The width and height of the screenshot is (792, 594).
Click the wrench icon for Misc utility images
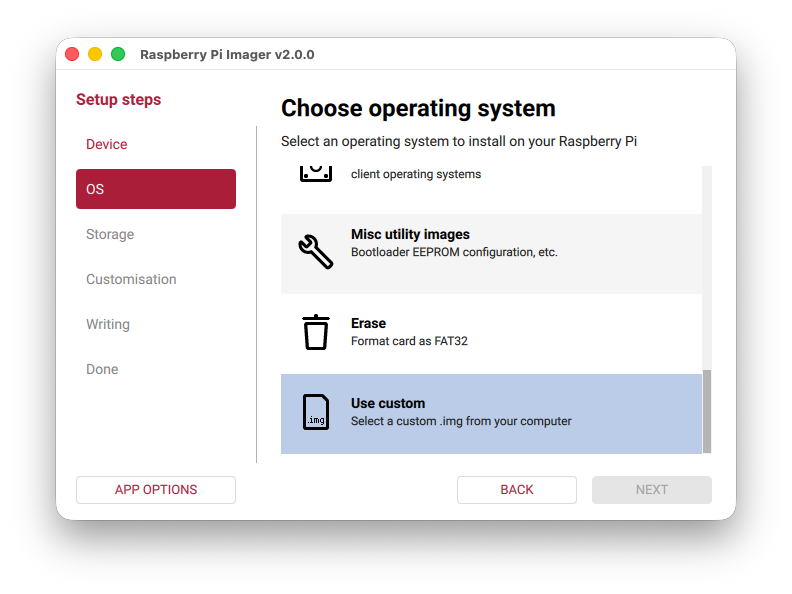(x=316, y=252)
